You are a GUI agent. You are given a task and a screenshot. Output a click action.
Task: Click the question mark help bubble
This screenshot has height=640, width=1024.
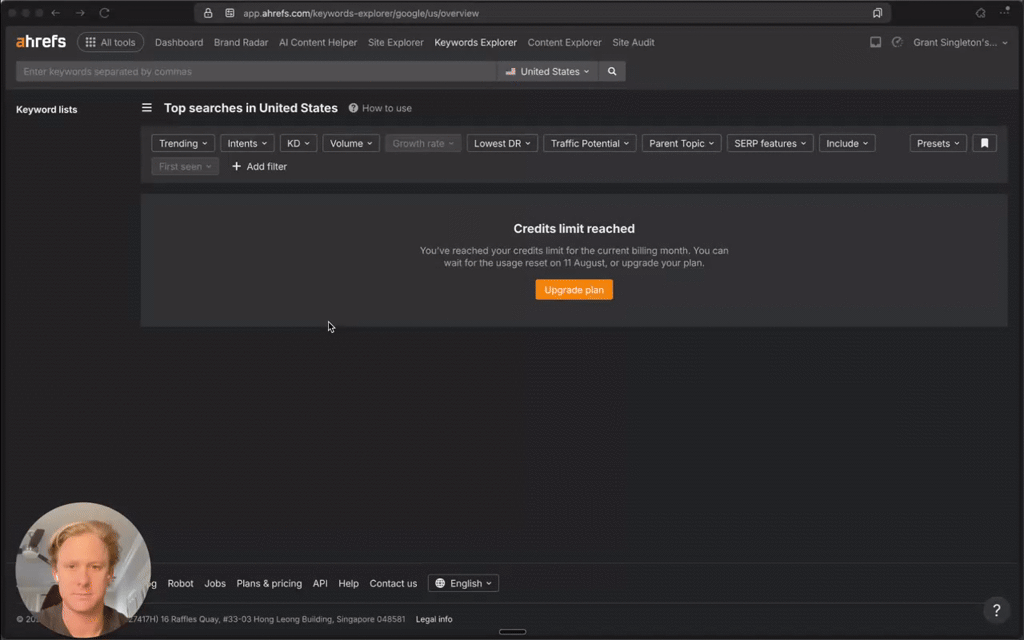(996, 610)
